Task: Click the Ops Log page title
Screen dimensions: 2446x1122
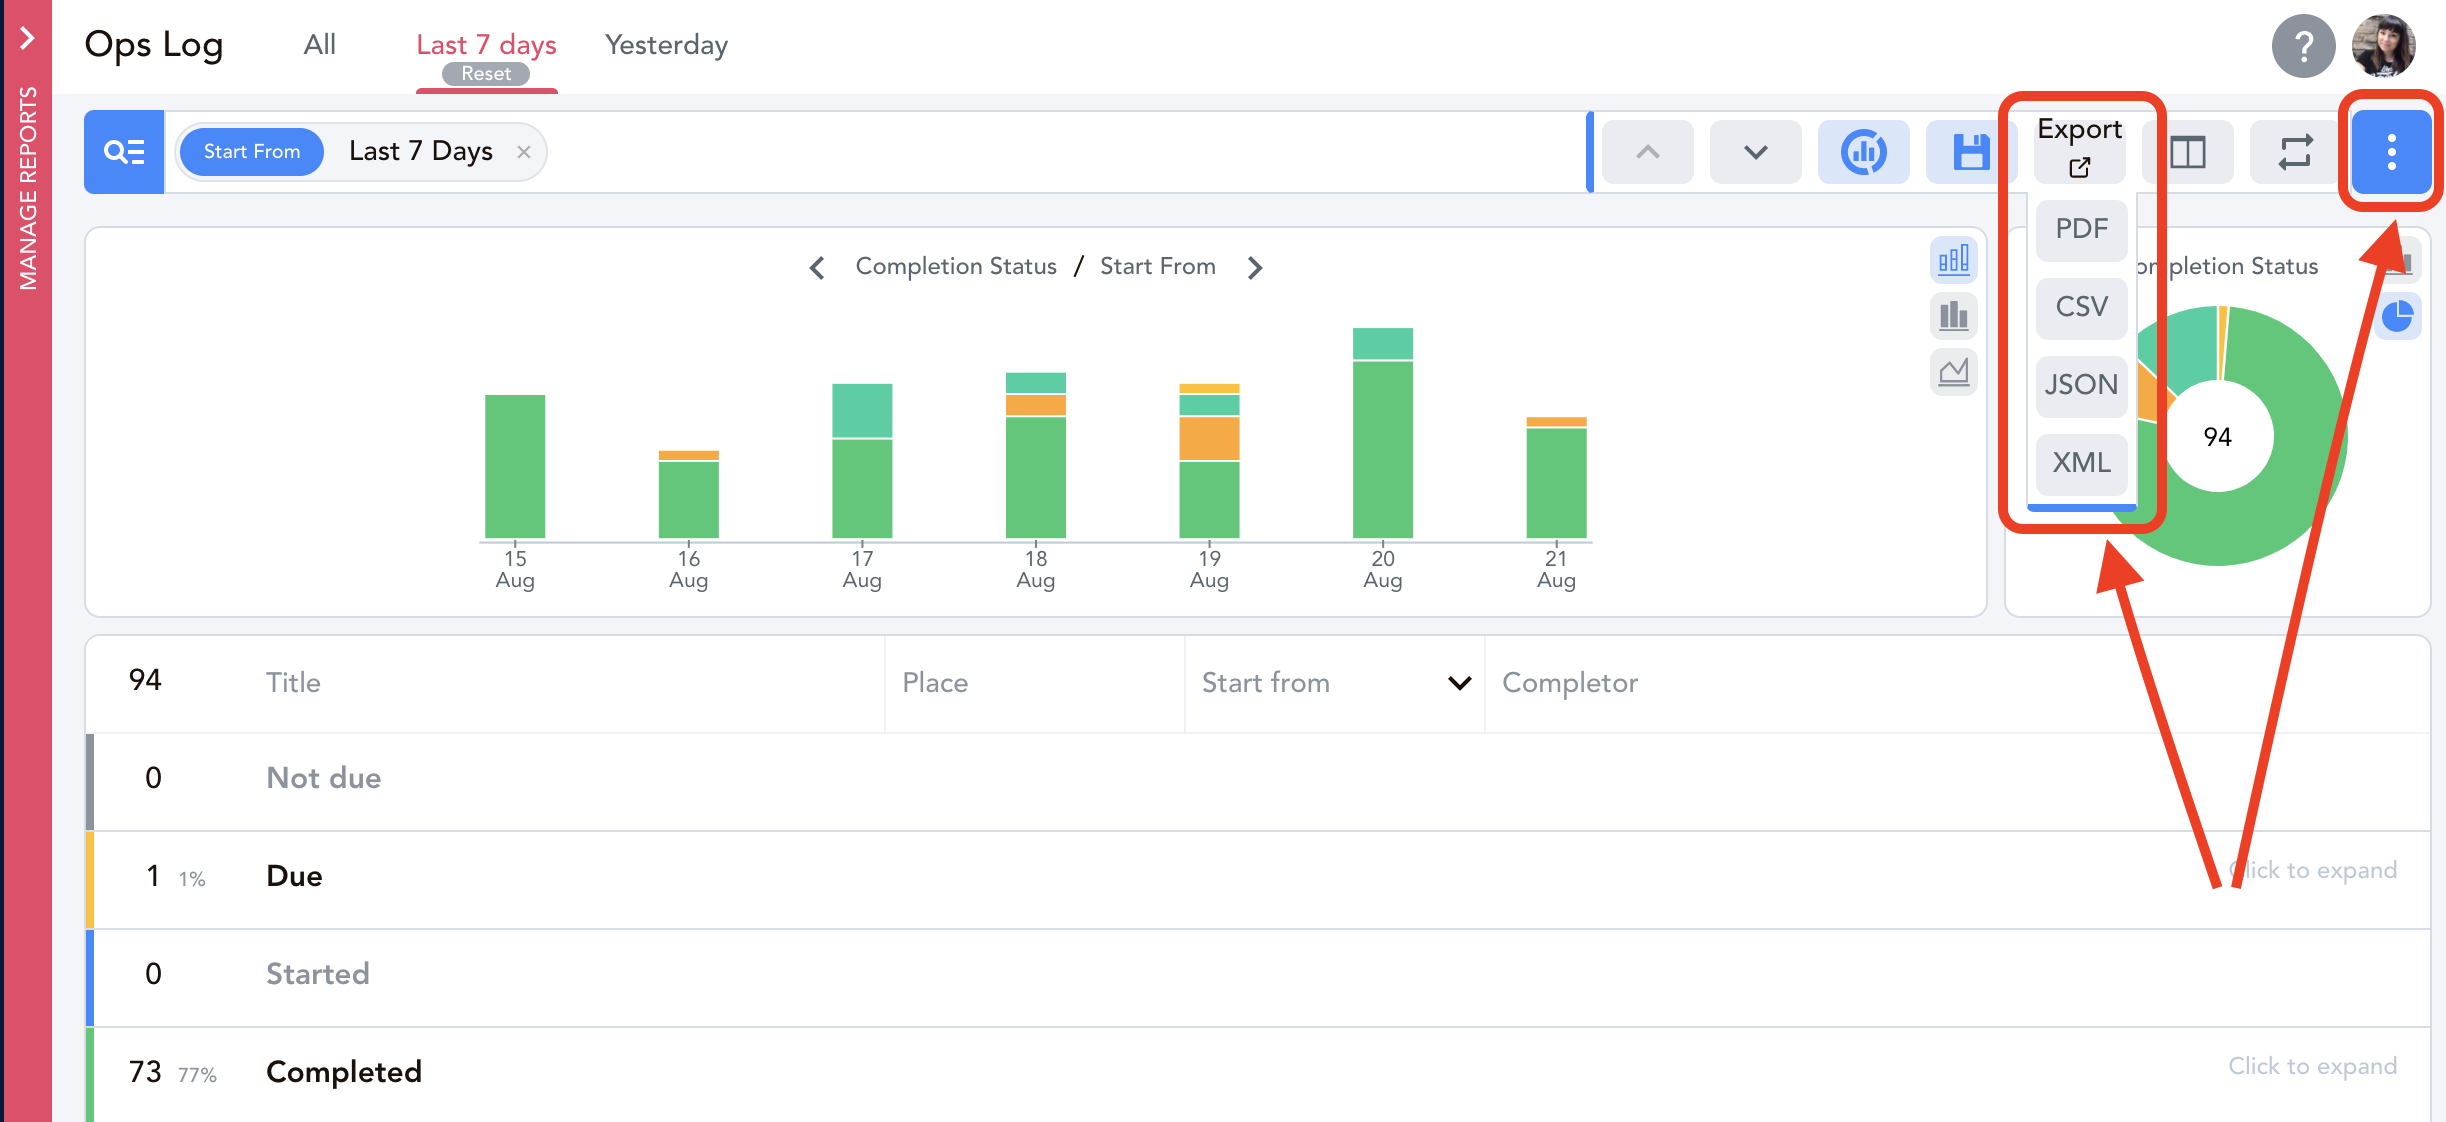Action: [153, 46]
